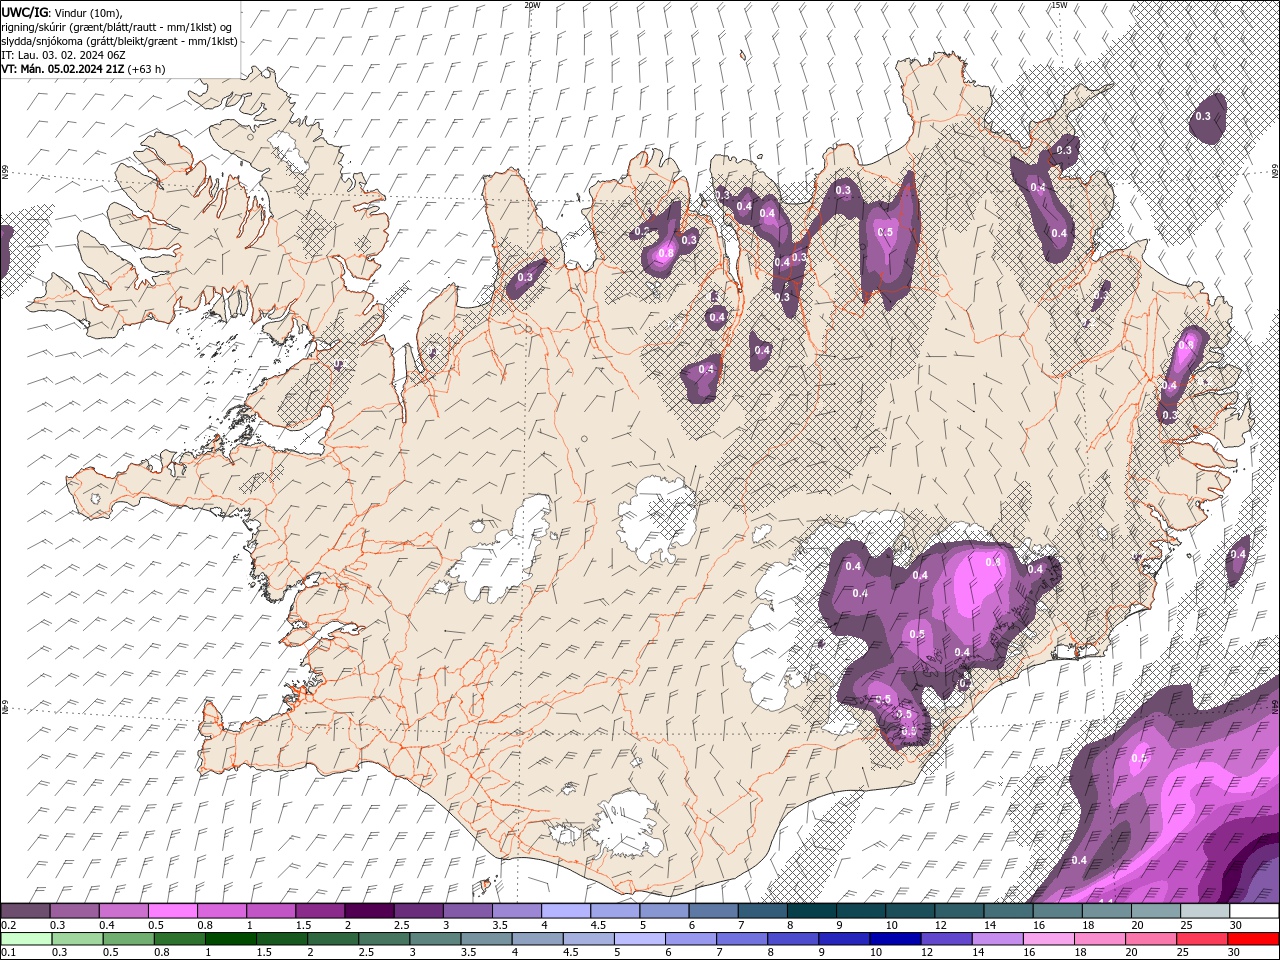
Task: Click the '4.5' label on the snow scale
Action: pos(598,925)
